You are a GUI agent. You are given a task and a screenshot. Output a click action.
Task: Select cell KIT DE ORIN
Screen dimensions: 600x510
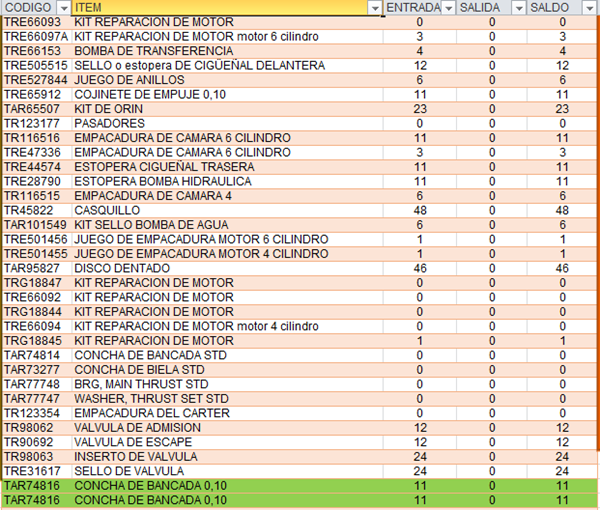tap(227, 109)
